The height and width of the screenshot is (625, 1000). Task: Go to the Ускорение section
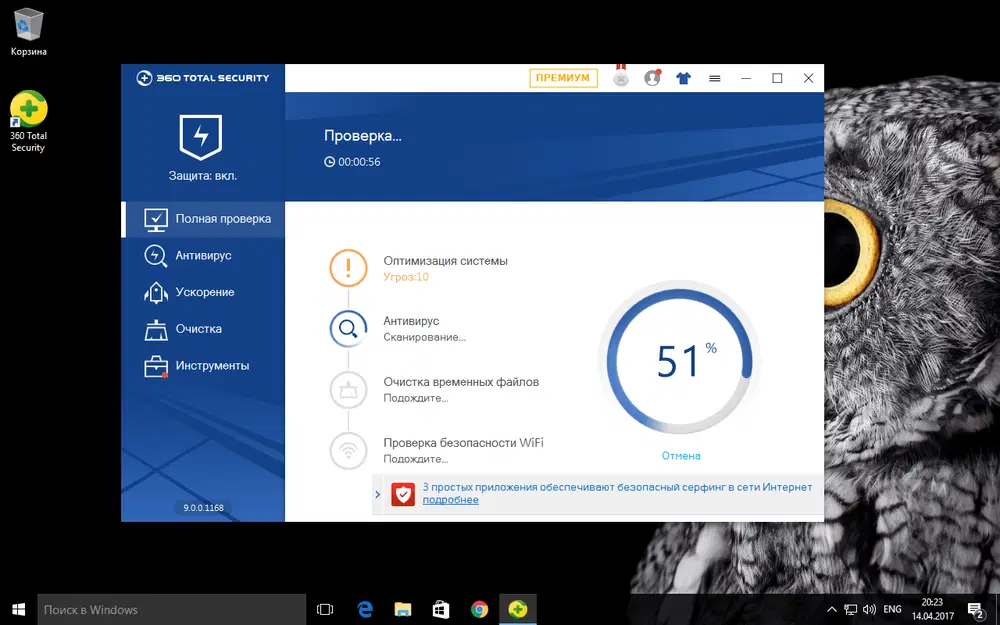204,292
